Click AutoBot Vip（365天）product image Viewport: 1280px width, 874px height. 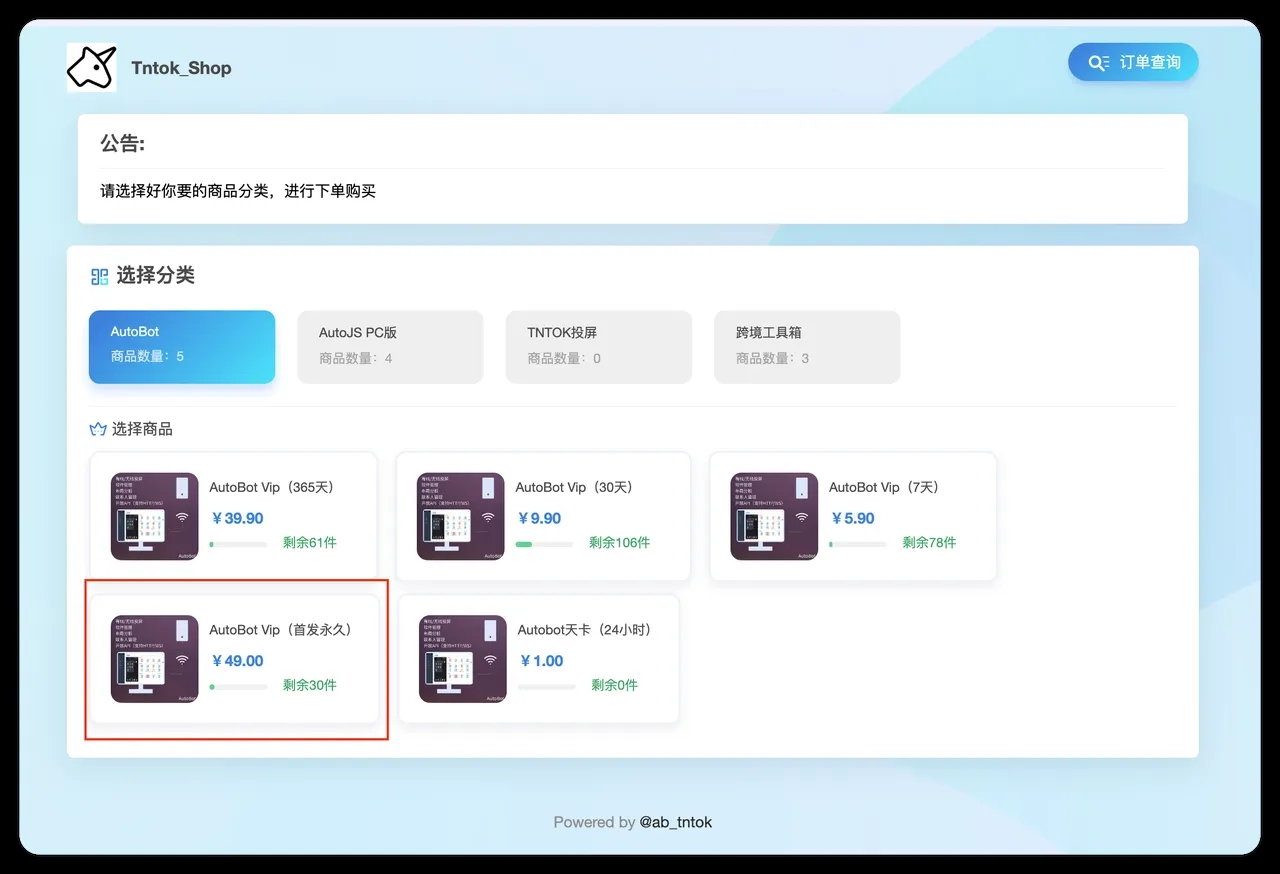[x=154, y=516]
